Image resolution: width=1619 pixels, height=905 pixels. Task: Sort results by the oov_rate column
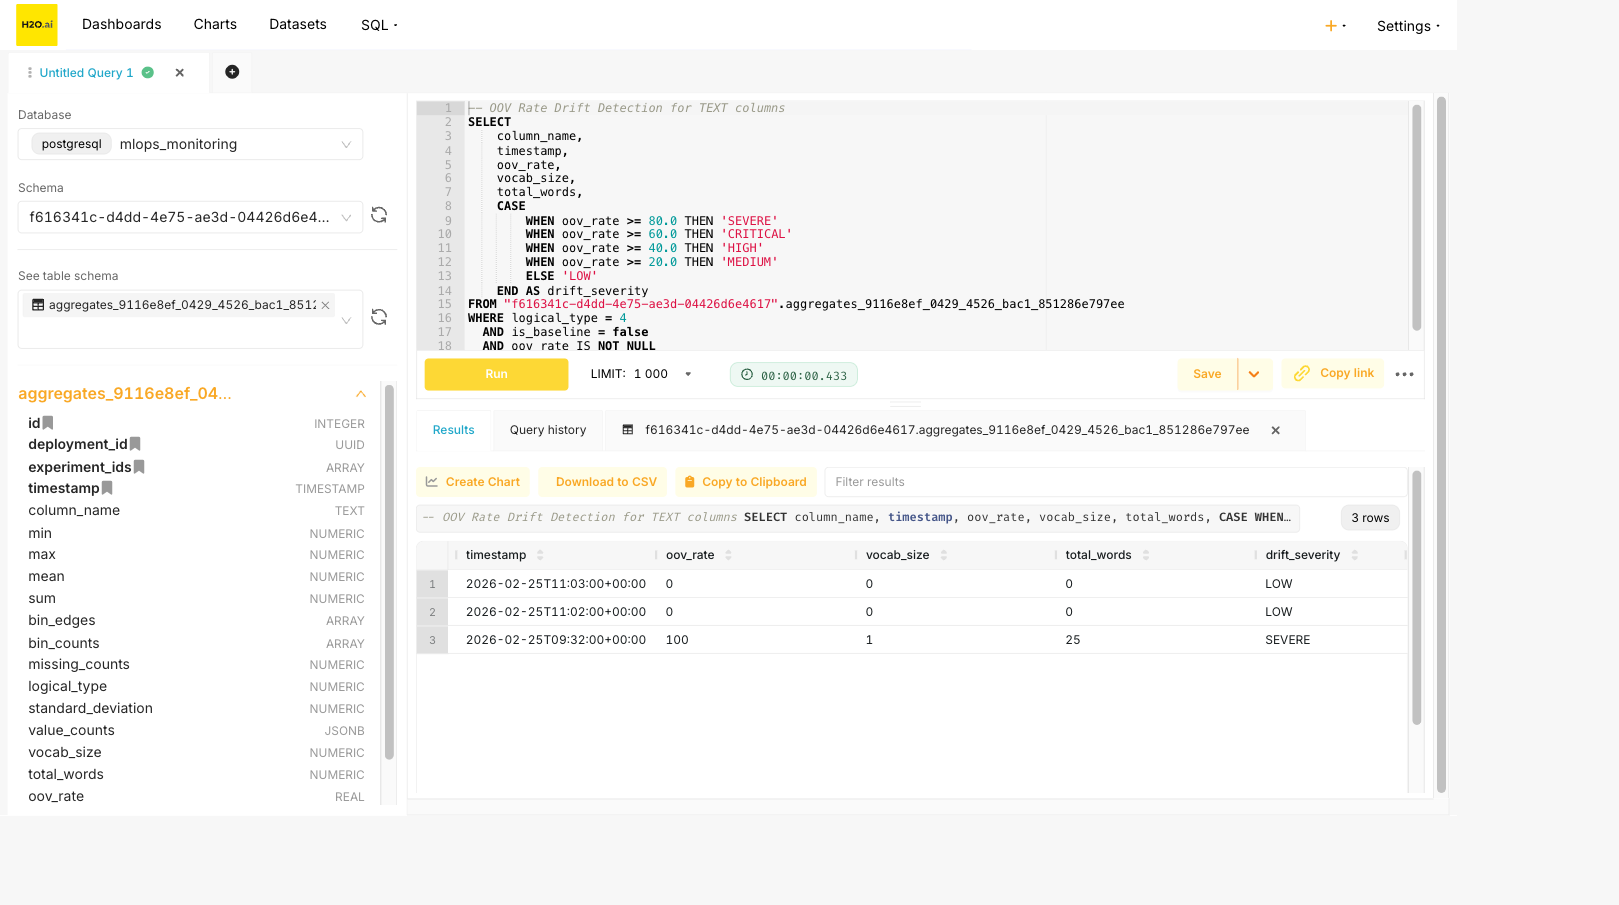729,554
